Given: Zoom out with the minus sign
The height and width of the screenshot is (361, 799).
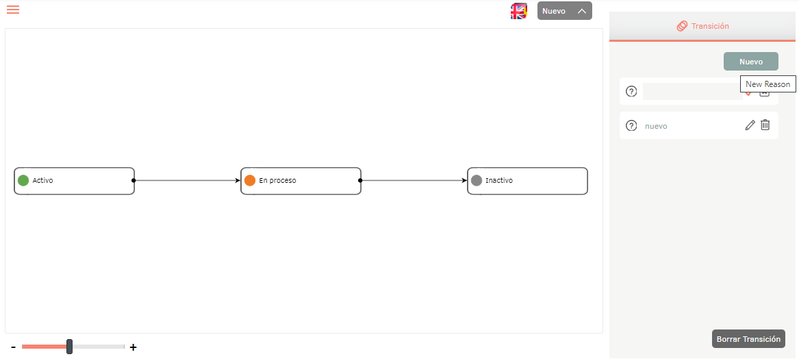Looking at the screenshot, I should pos(13,347).
